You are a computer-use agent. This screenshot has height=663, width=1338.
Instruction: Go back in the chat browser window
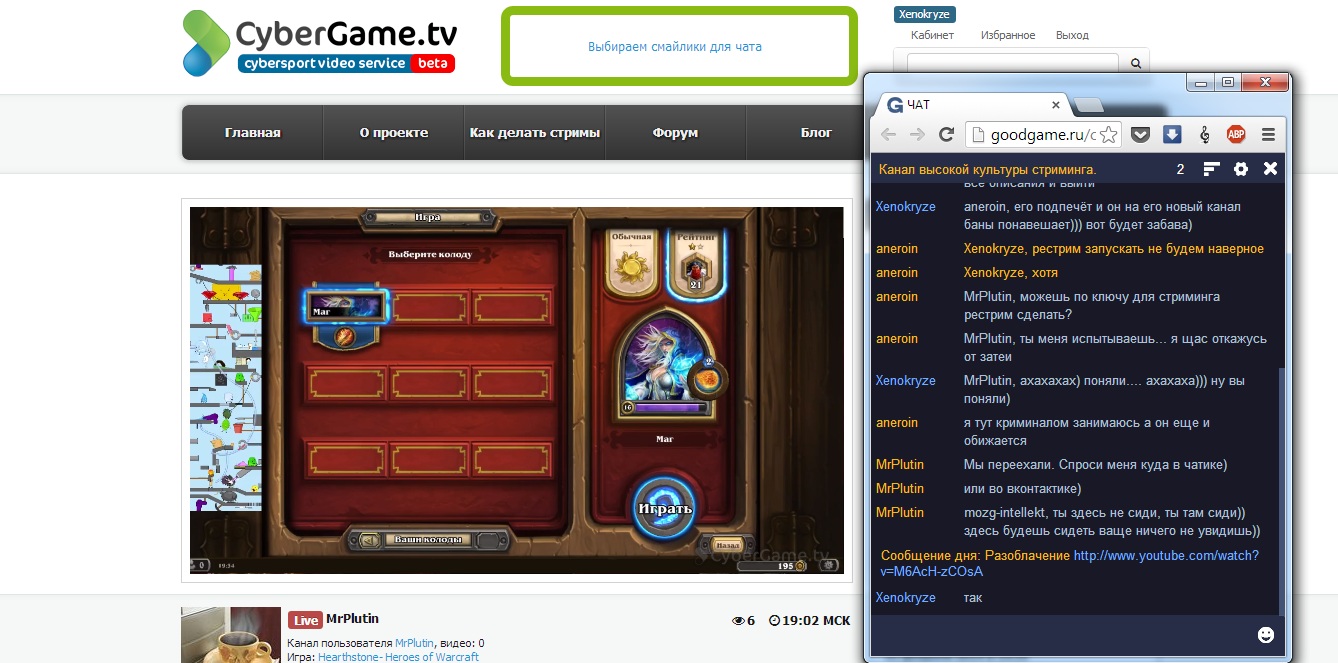pos(888,134)
